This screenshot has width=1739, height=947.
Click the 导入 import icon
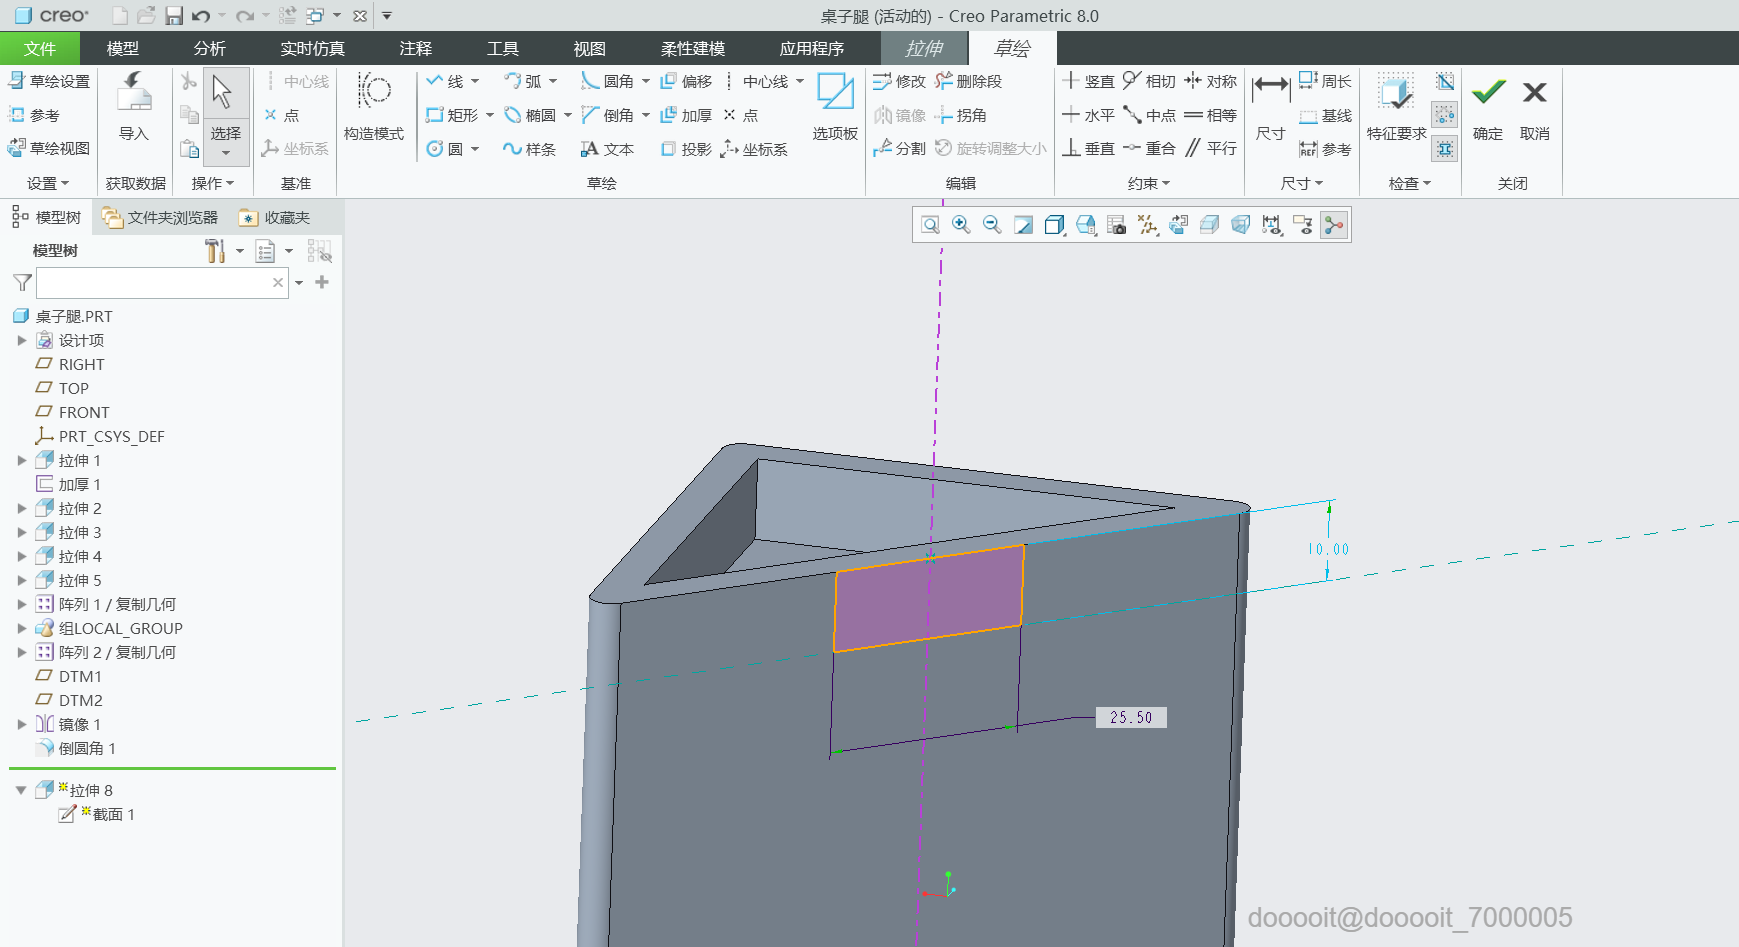tap(133, 94)
